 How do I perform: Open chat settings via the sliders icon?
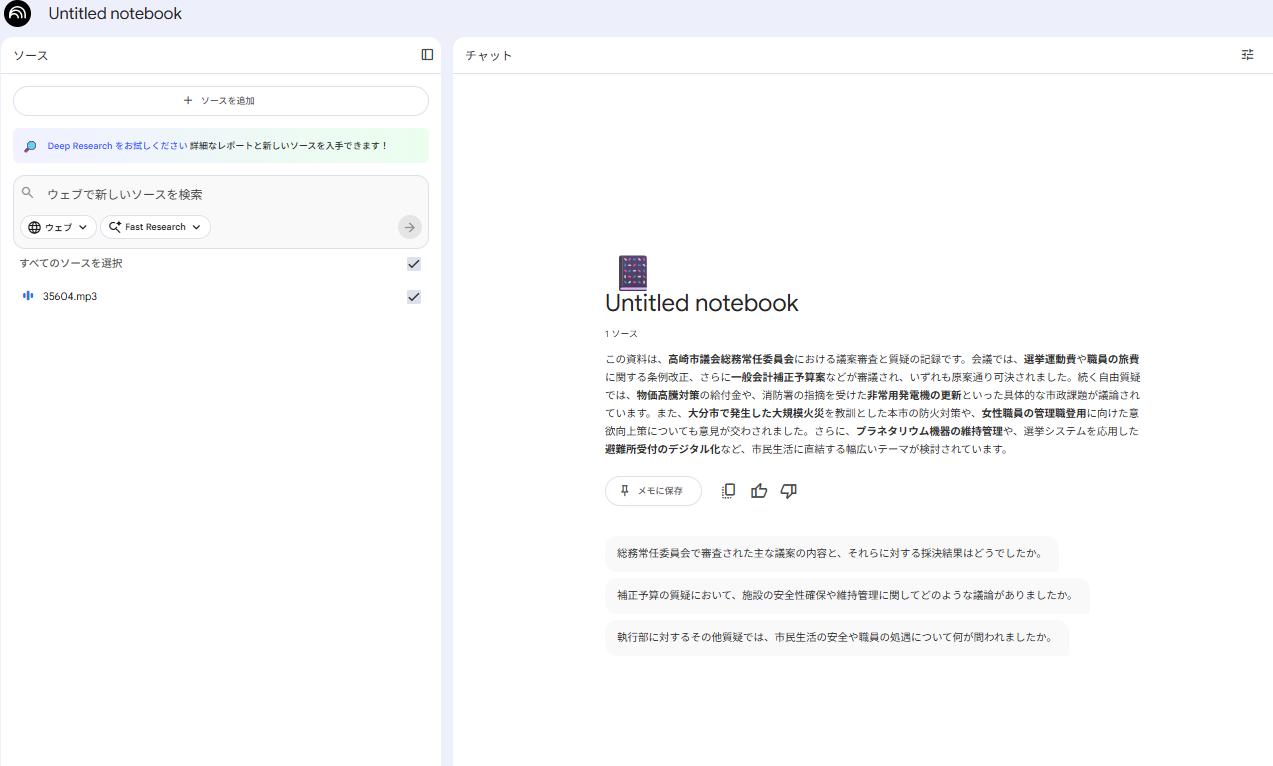click(x=1247, y=55)
